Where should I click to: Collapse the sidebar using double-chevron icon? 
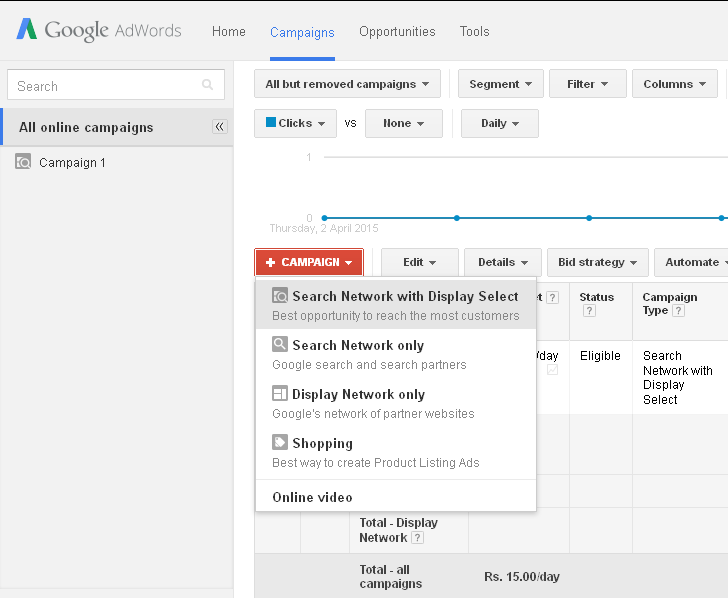(220, 127)
